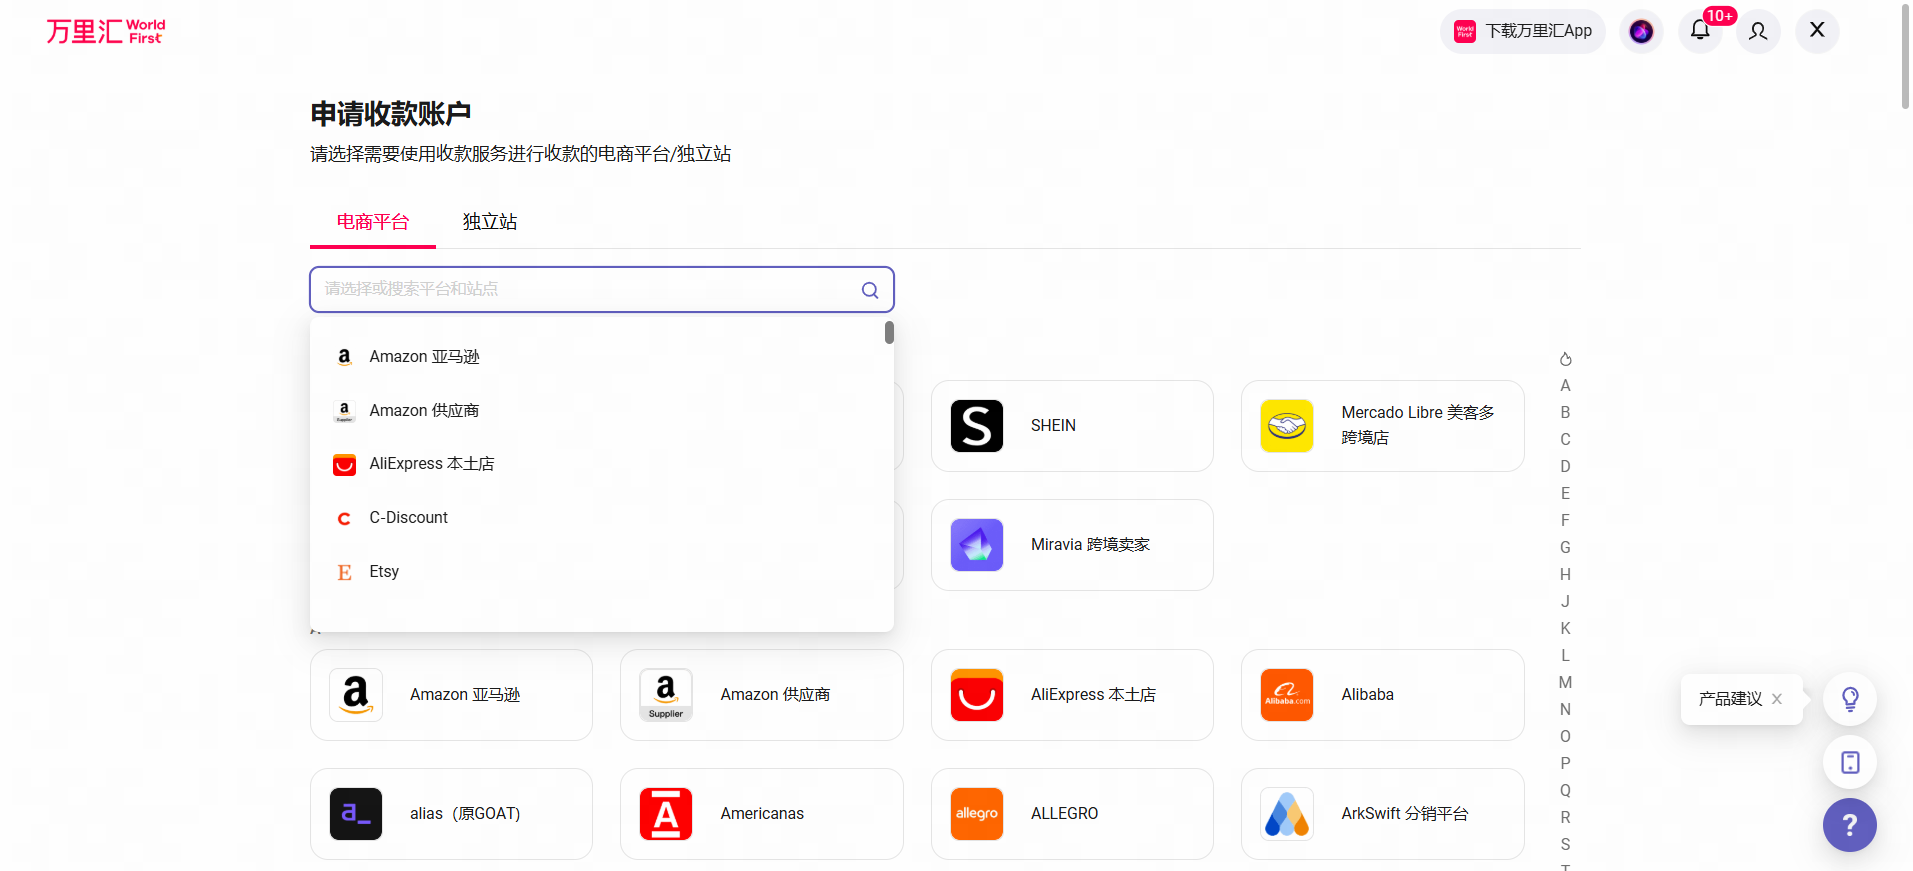Select Etsy in the dropdown list

[597, 572]
